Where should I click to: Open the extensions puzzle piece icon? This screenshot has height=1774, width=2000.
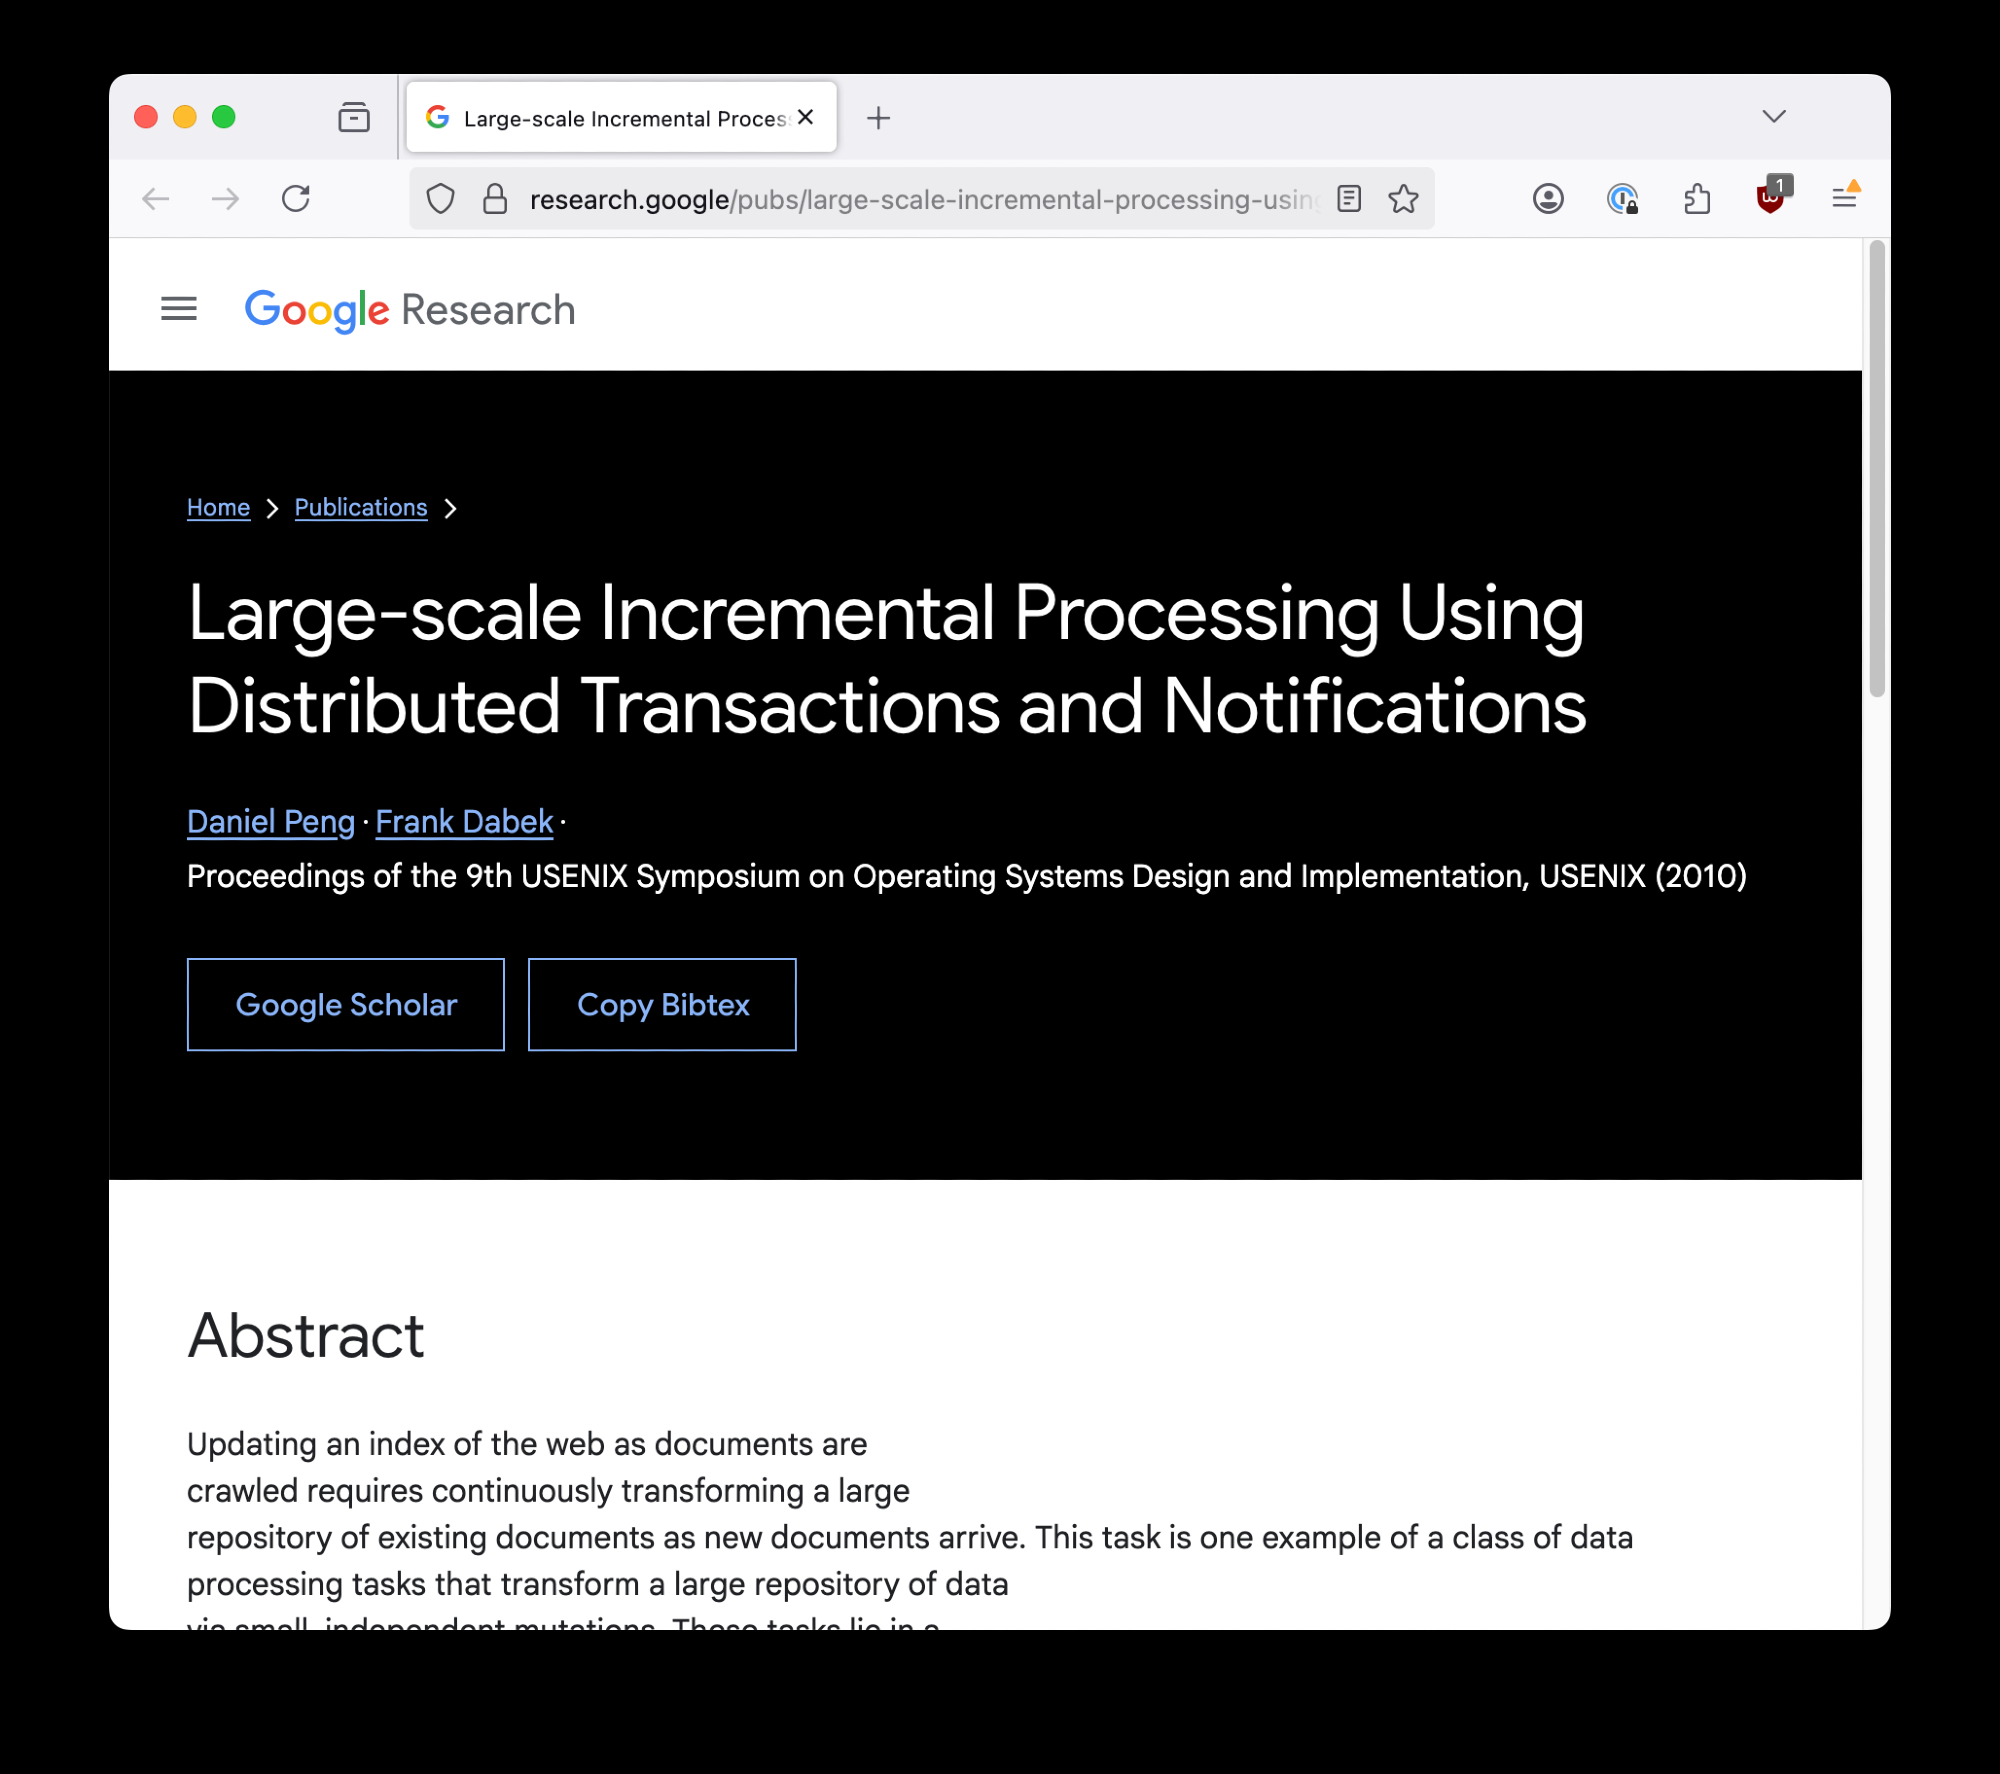pyautogui.click(x=1697, y=199)
